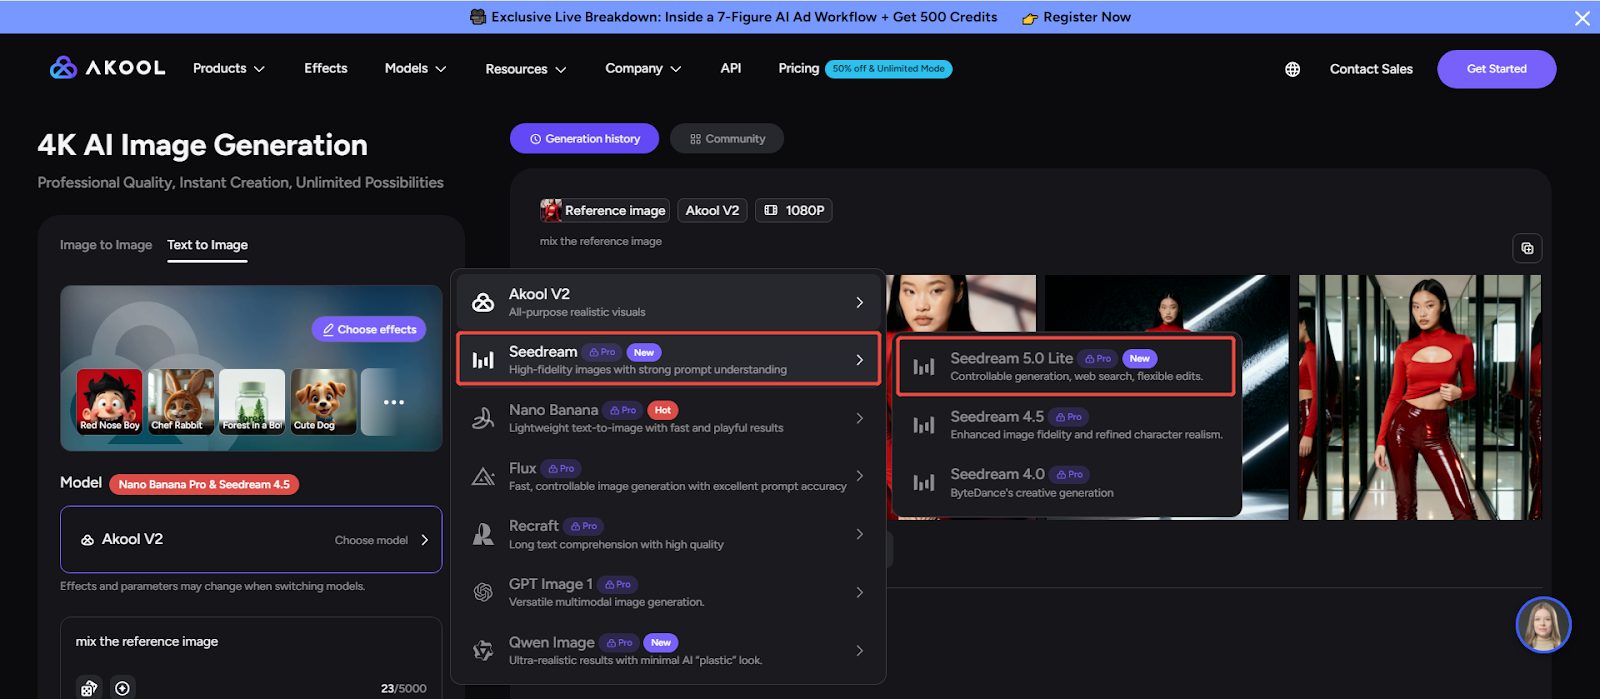Select Seedream 5.0 Lite
The width and height of the screenshot is (1600, 699).
[1065, 367]
